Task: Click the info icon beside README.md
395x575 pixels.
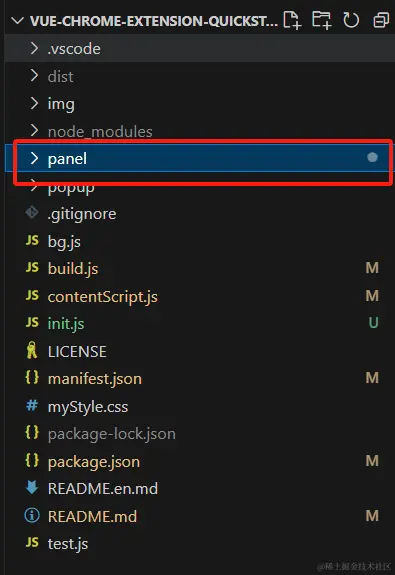Action: [32, 516]
